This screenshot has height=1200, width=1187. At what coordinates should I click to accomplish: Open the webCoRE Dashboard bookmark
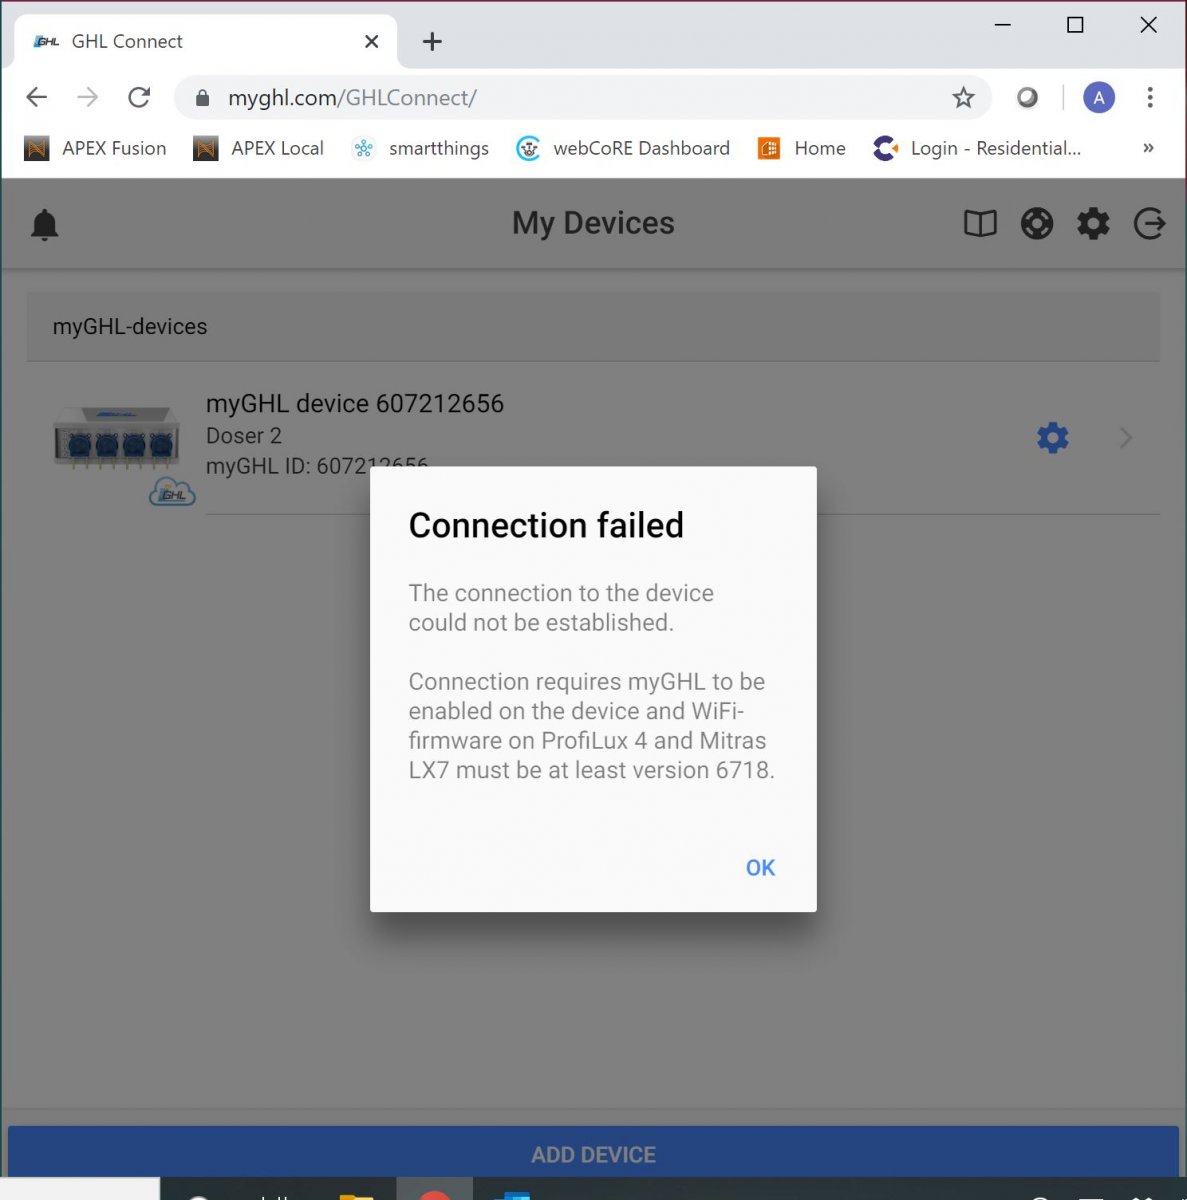point(623,148)
